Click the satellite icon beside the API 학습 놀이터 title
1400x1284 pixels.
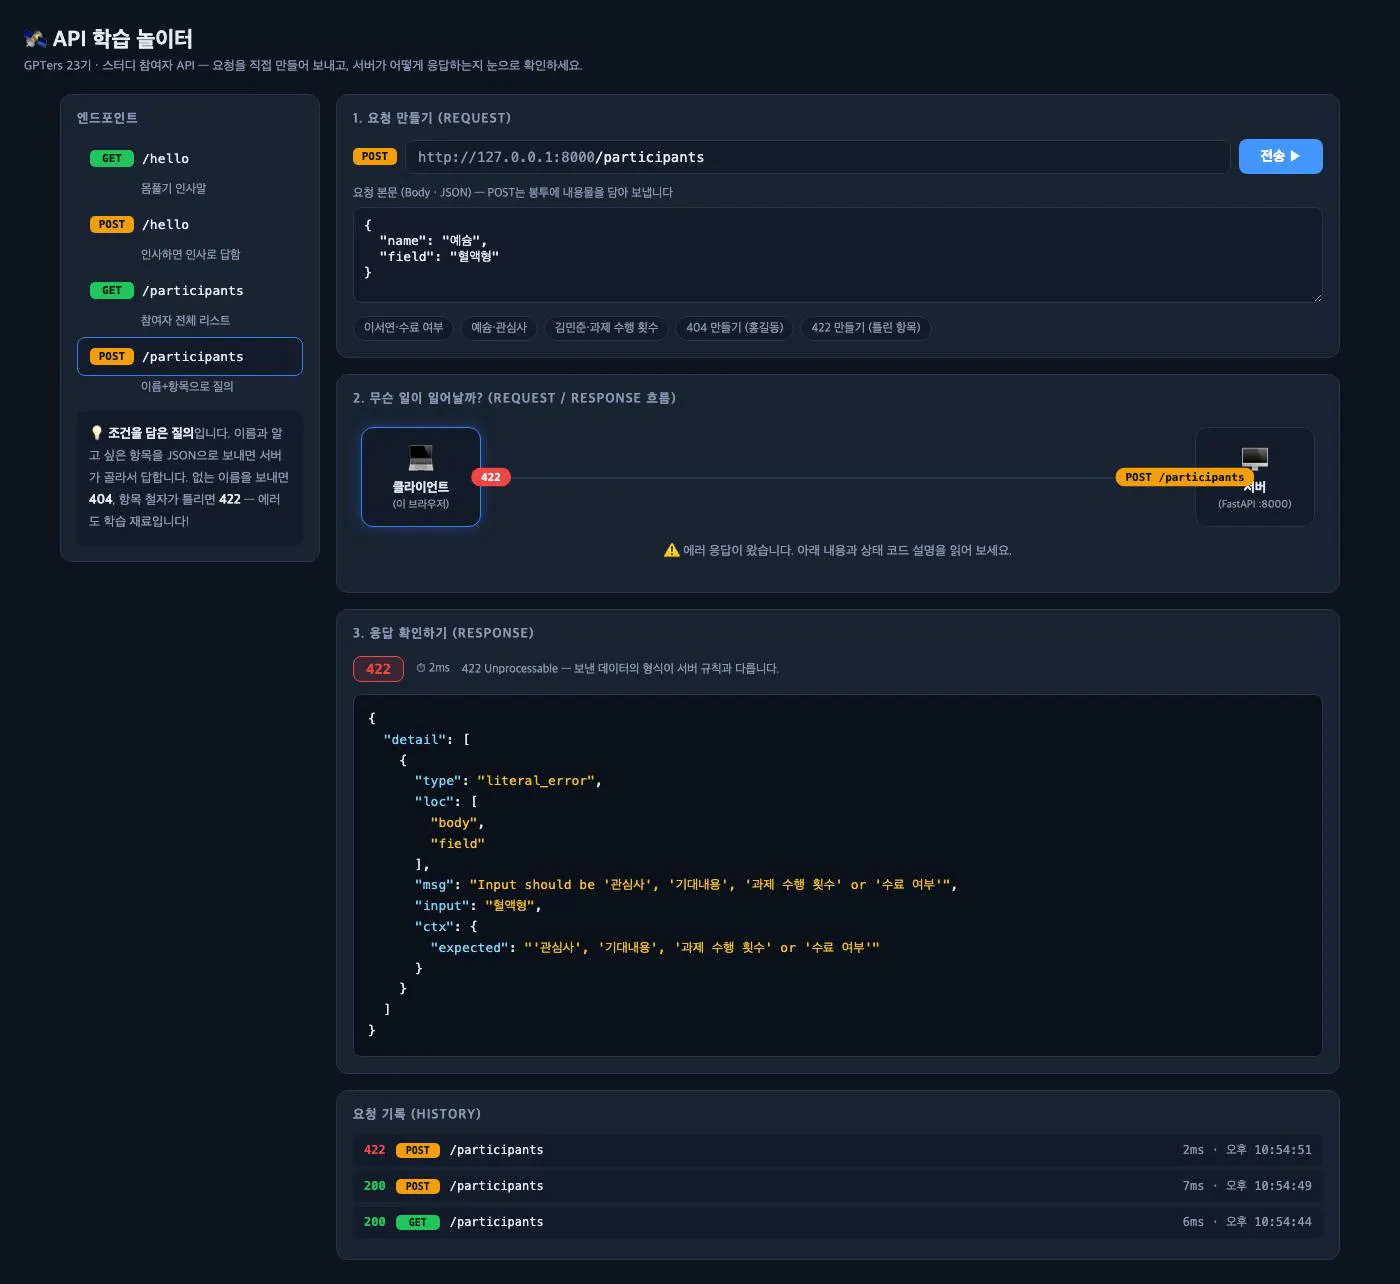click(x=35, y=39)
